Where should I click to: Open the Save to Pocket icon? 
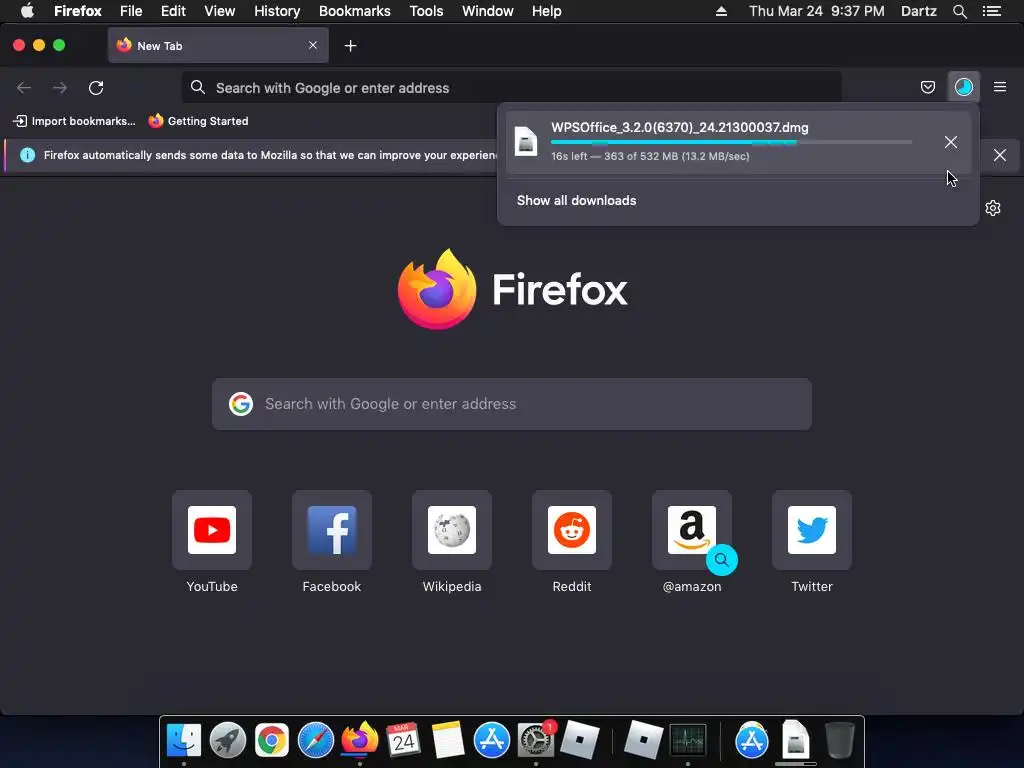927,87
